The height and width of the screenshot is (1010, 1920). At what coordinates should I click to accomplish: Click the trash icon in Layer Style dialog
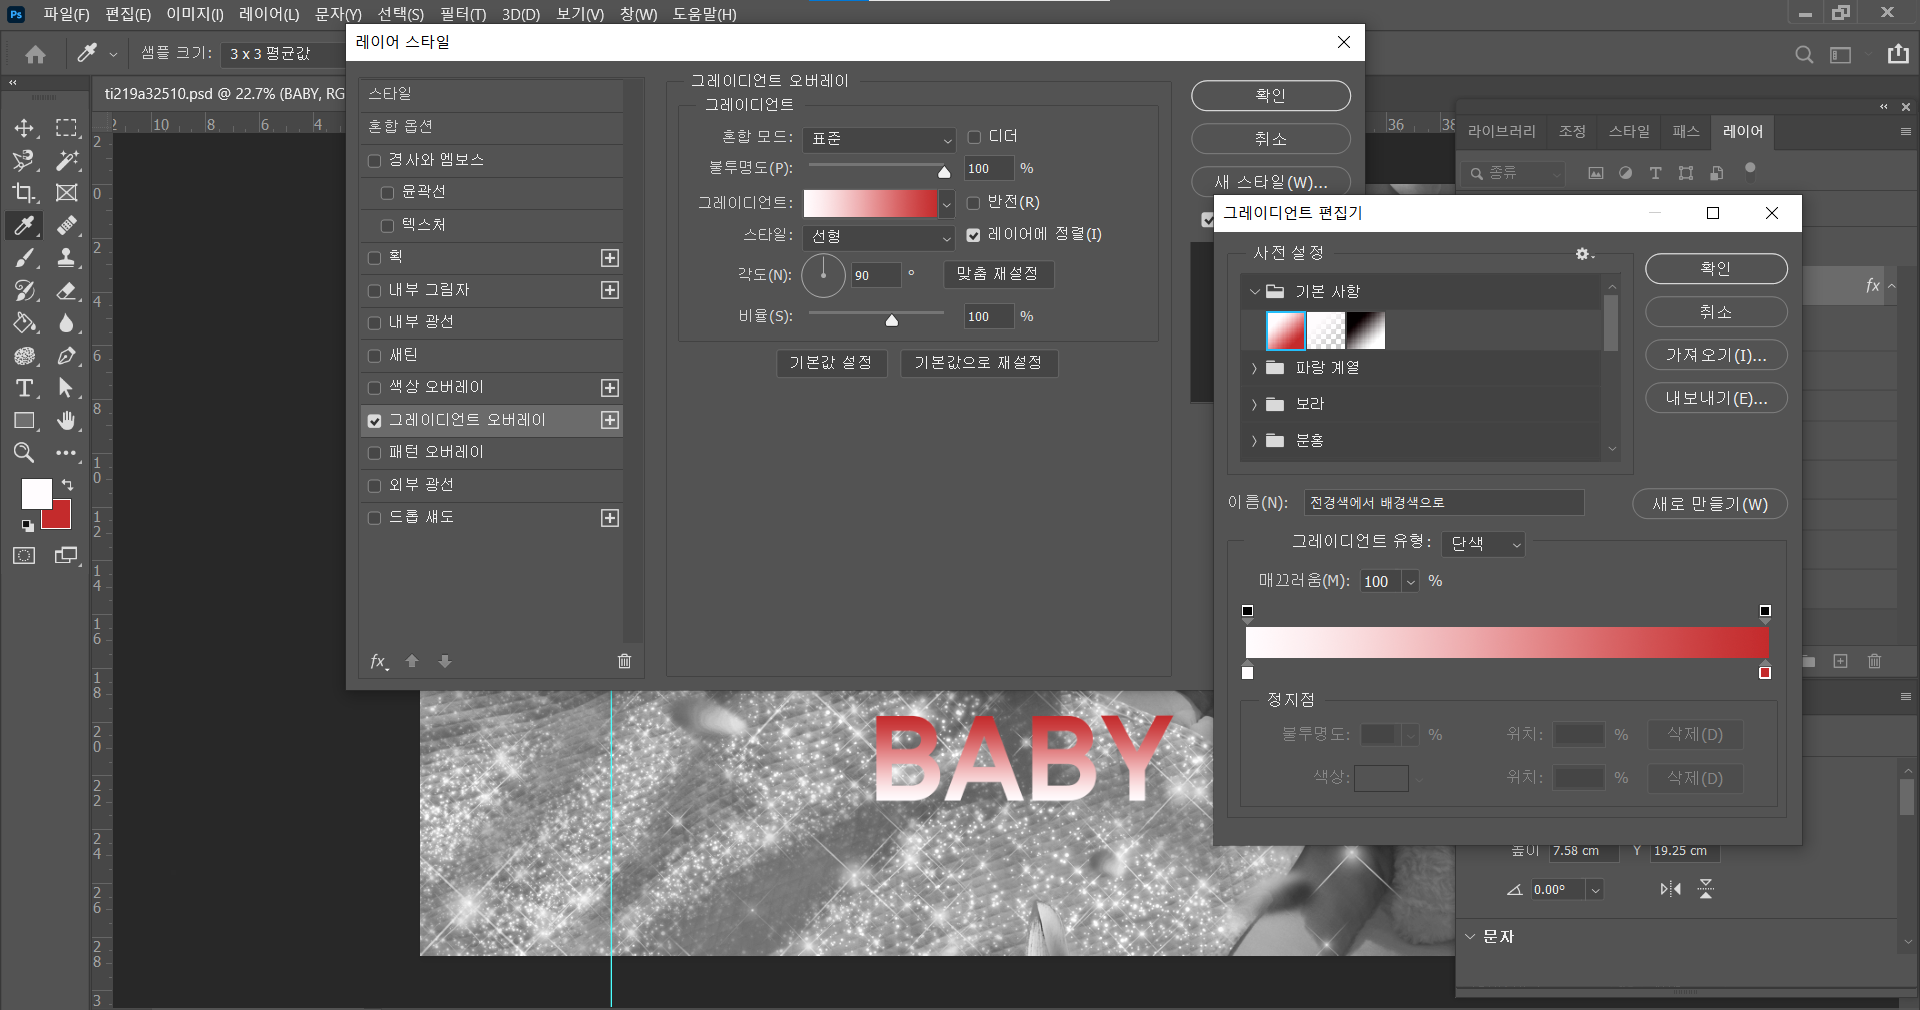click(x=624, y=661)
